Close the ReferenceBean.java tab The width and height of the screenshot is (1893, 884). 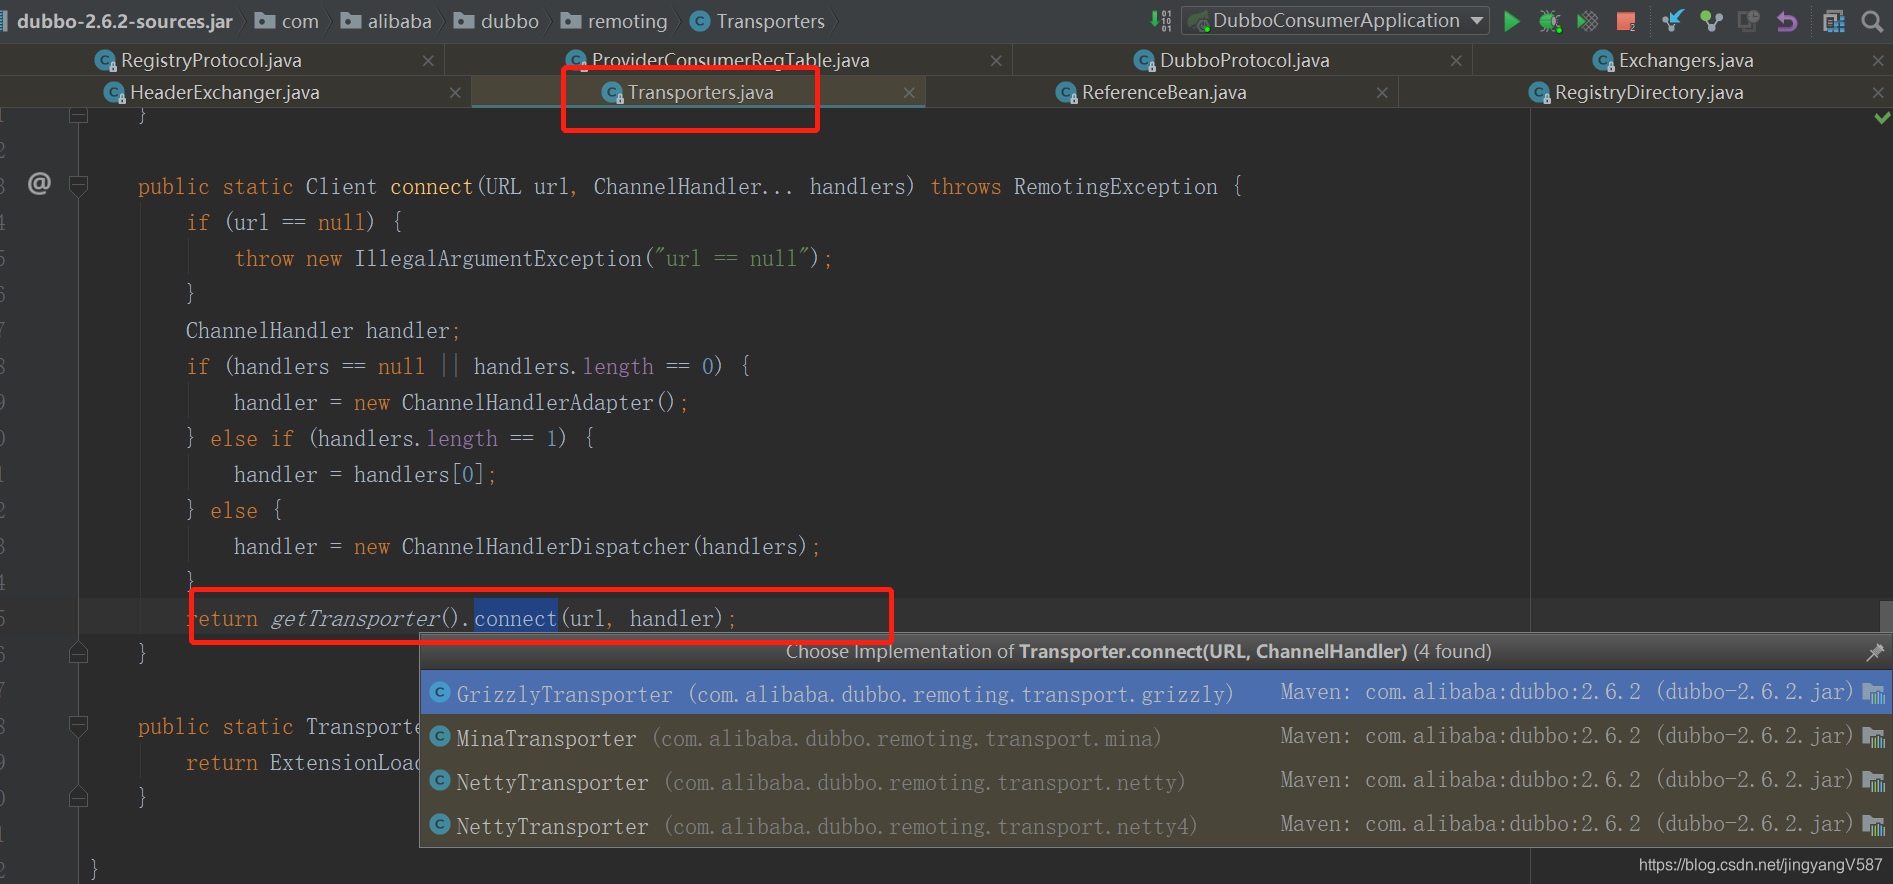[1382, 93]
